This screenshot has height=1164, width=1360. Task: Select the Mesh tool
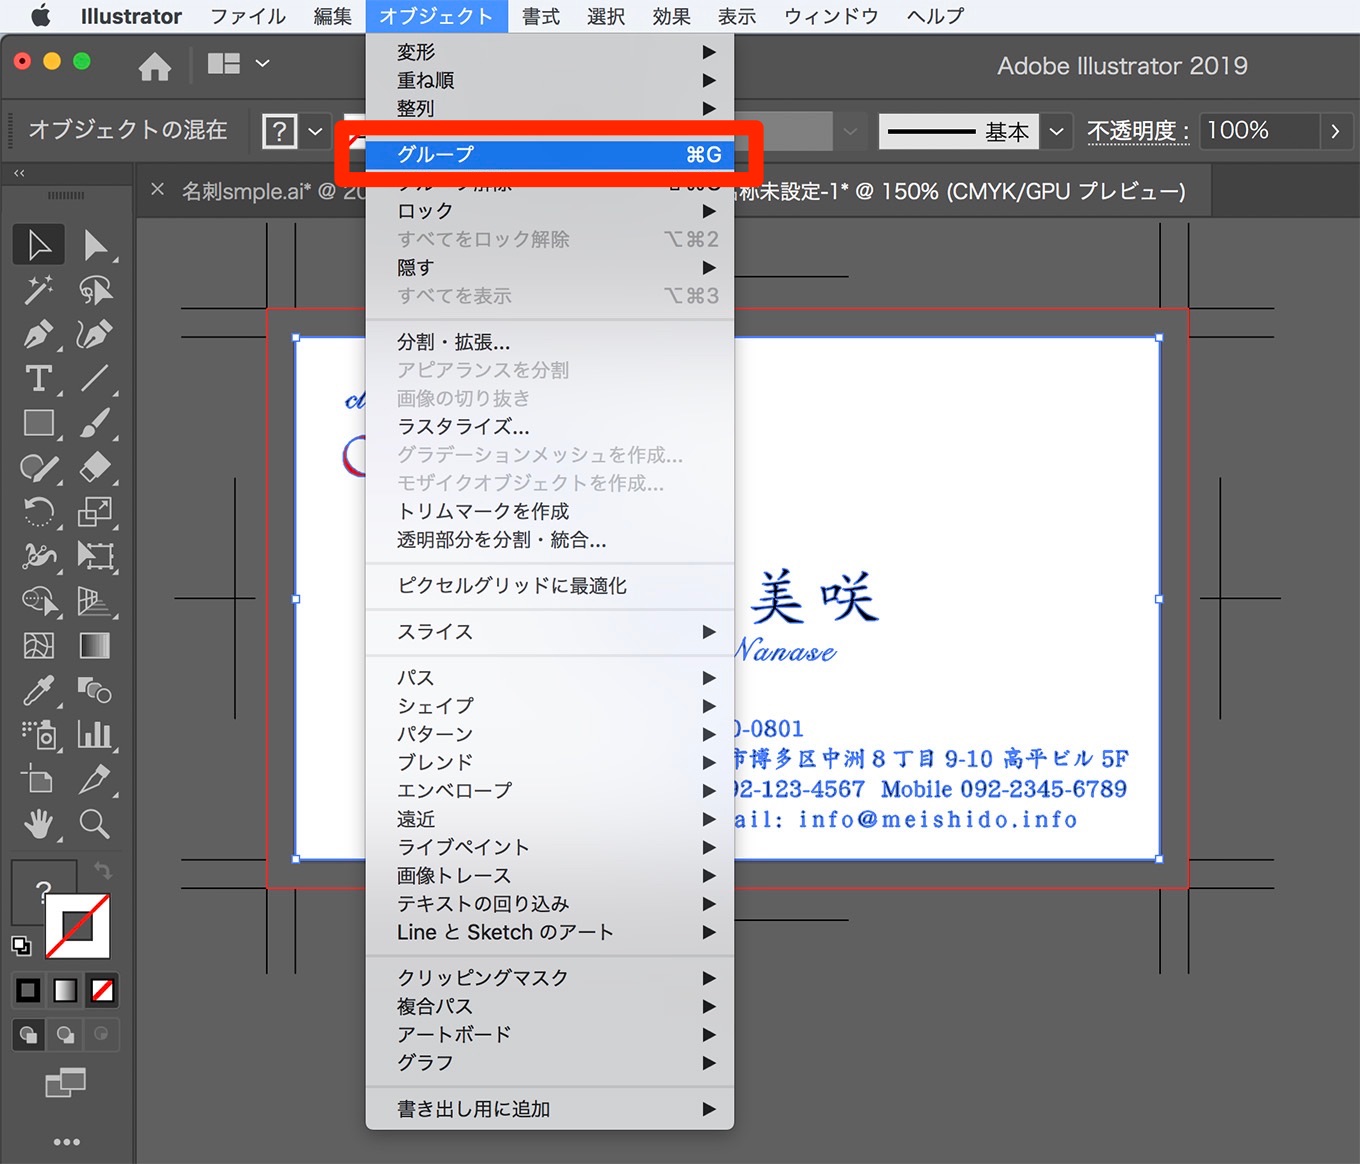tap(39, 645)
